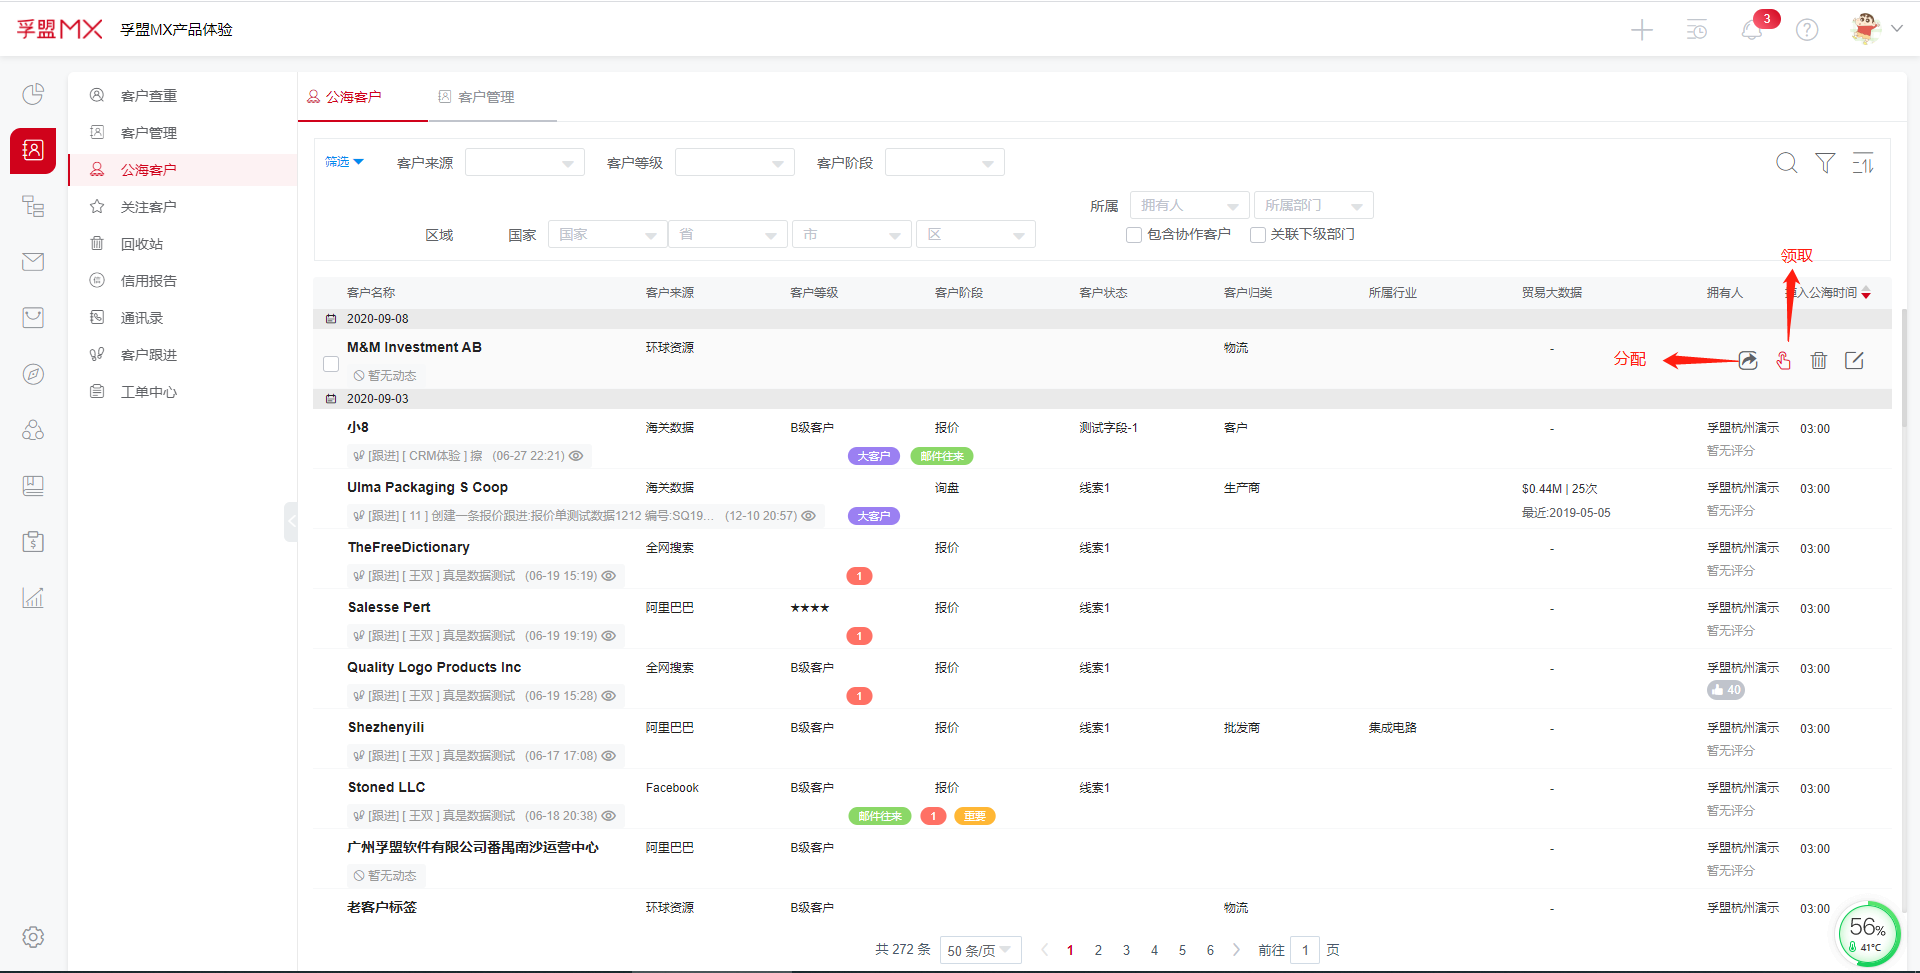
Task: Delete M&M Investment AB via trash icon
Action: pyautogui.click(x=1818, y=361)
